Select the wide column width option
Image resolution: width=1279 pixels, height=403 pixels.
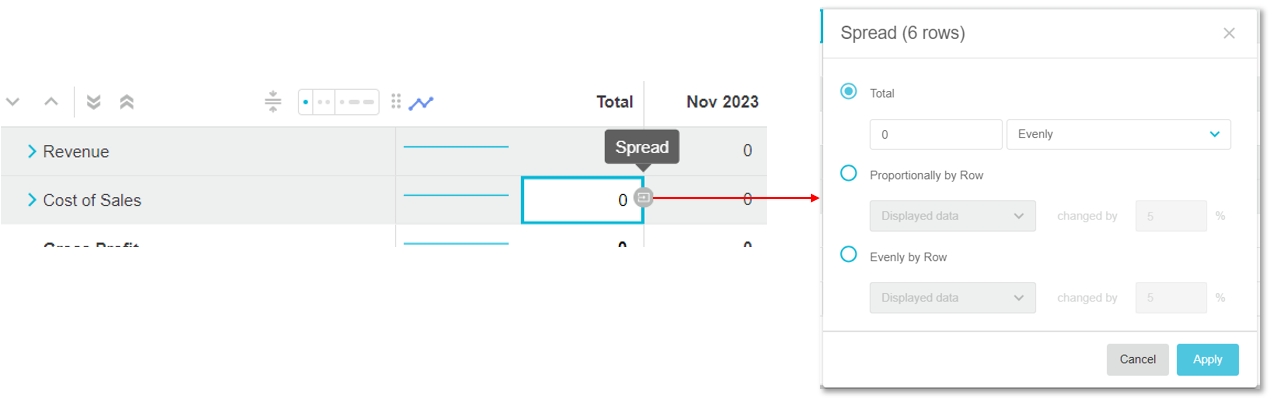click(357, 102)
